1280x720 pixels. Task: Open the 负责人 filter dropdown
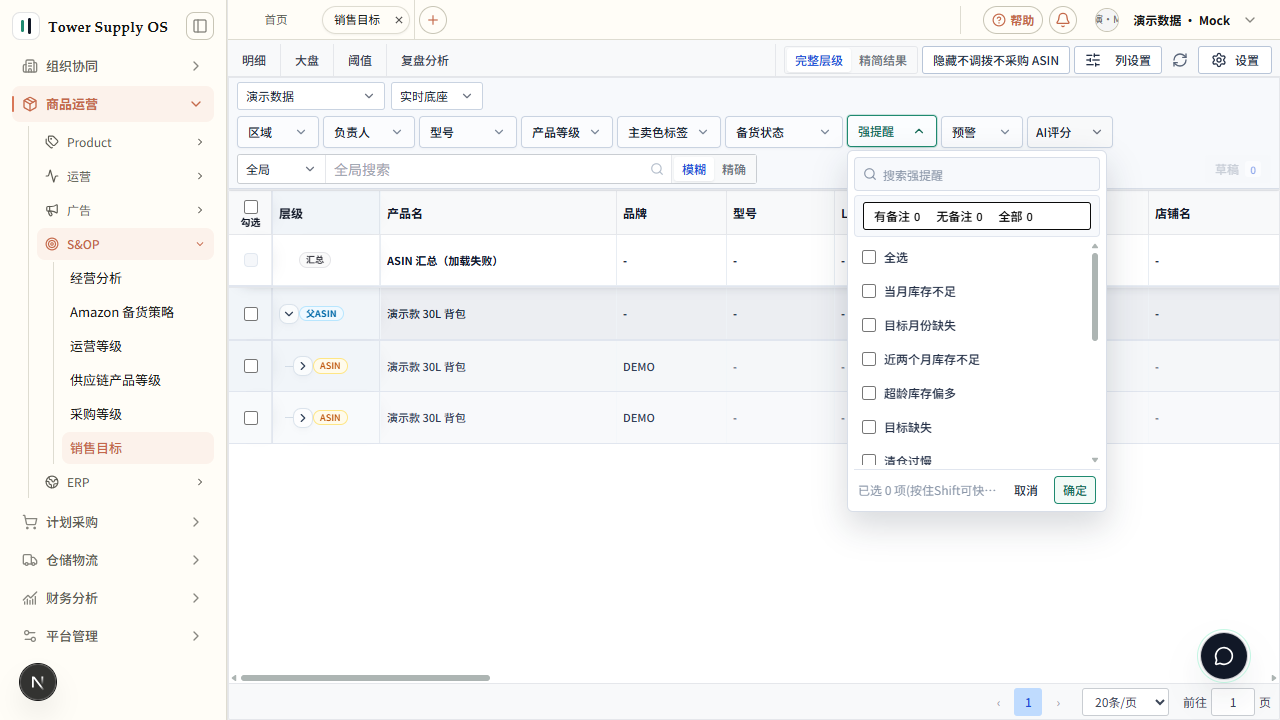(x=368, y=132)
